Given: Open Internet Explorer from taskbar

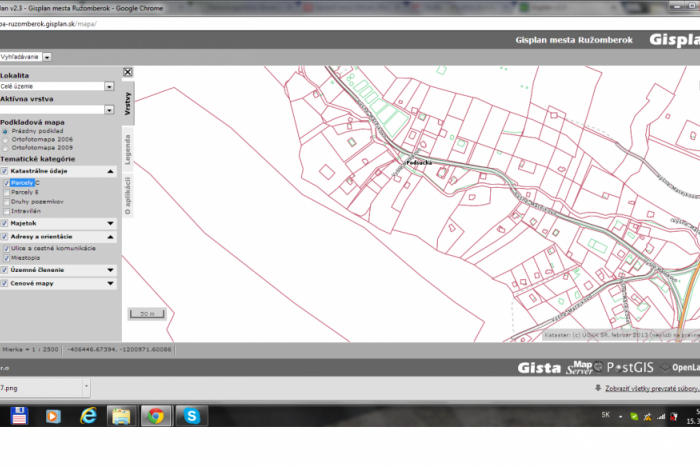Looking at the screenshot, I should click(x=88, y=415).
